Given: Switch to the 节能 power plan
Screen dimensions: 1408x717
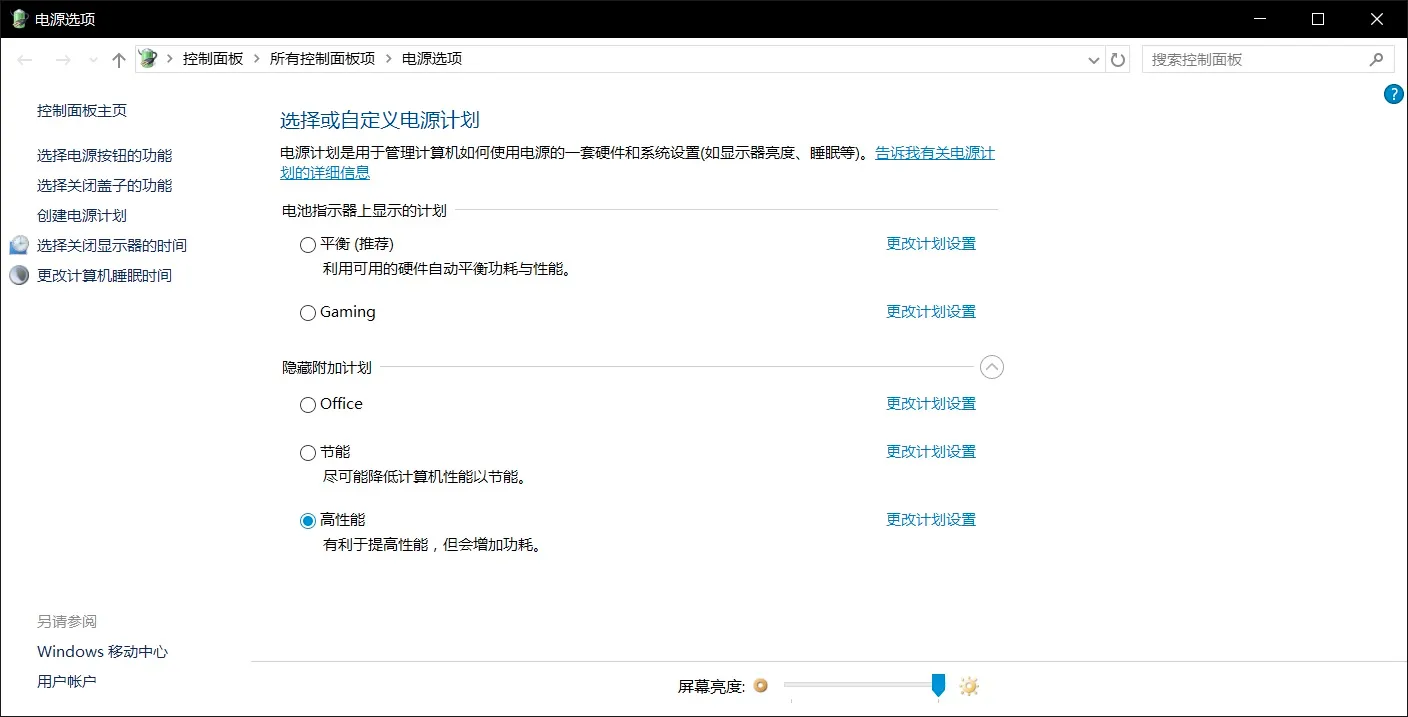Looking at the screenshot, I should tap(307, 452).
